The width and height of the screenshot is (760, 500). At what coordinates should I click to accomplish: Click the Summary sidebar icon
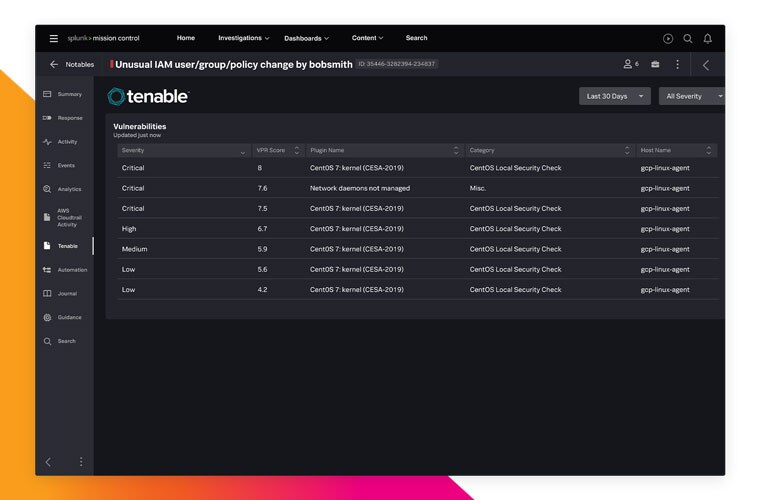pyautogui.click(x=47, y=94)
